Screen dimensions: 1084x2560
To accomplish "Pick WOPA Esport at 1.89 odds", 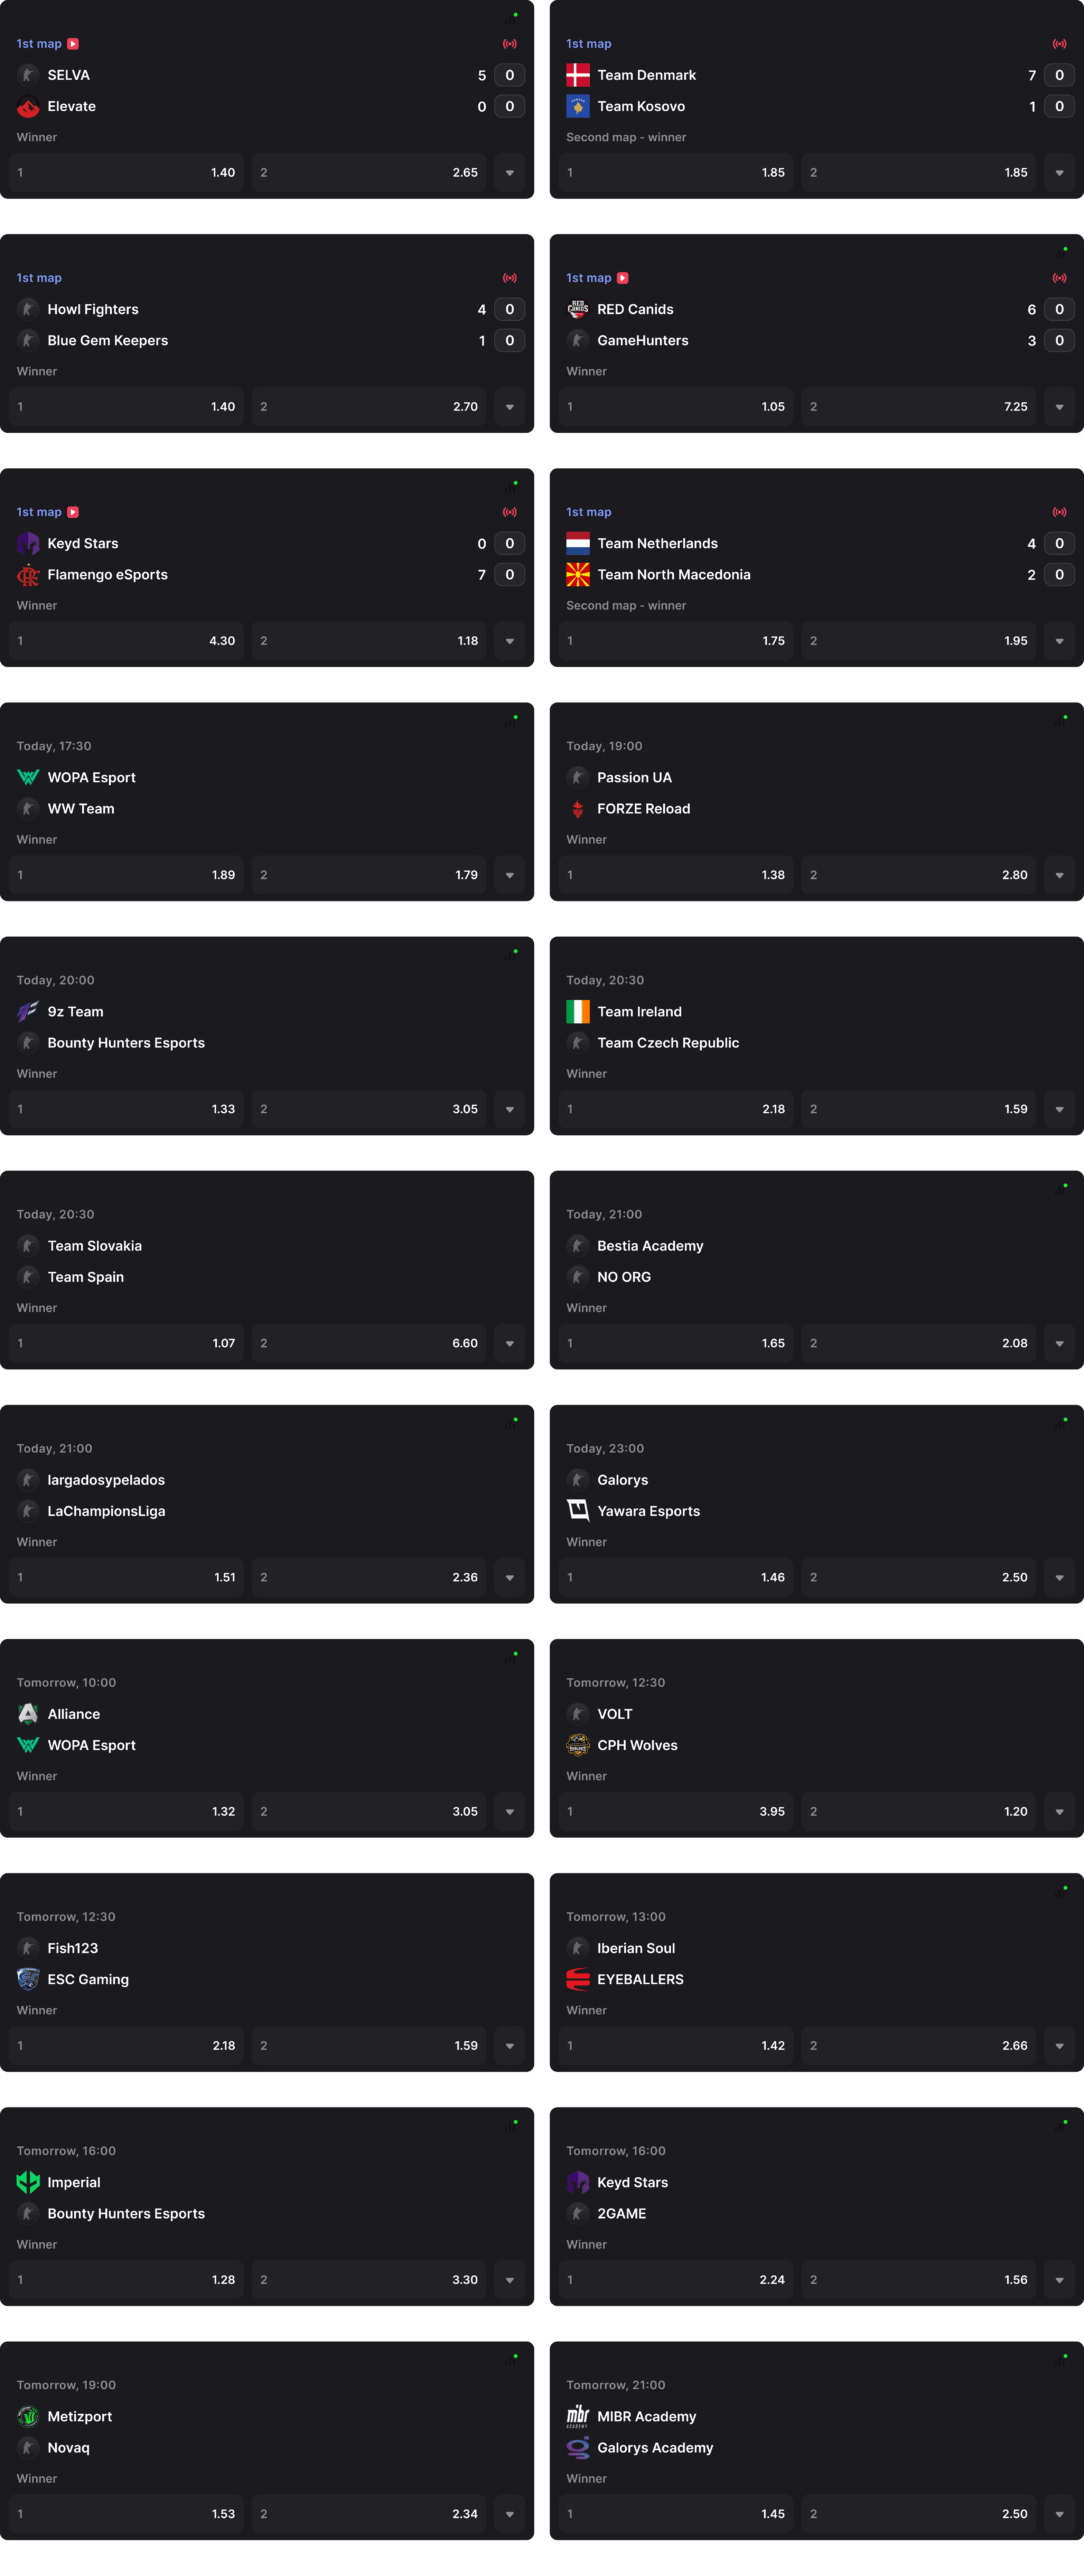I will click(126, 875).
